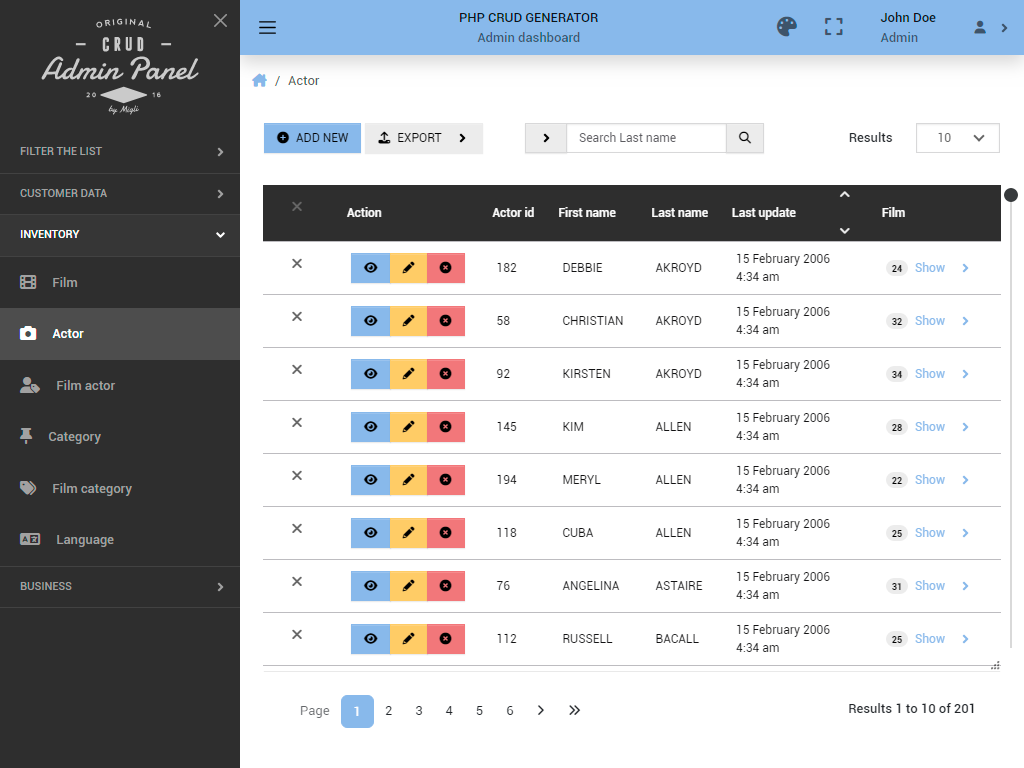Enter fullscreen using the expand icon
The width and height of the screenshot is (1024, 768).
tap(833, 27)
